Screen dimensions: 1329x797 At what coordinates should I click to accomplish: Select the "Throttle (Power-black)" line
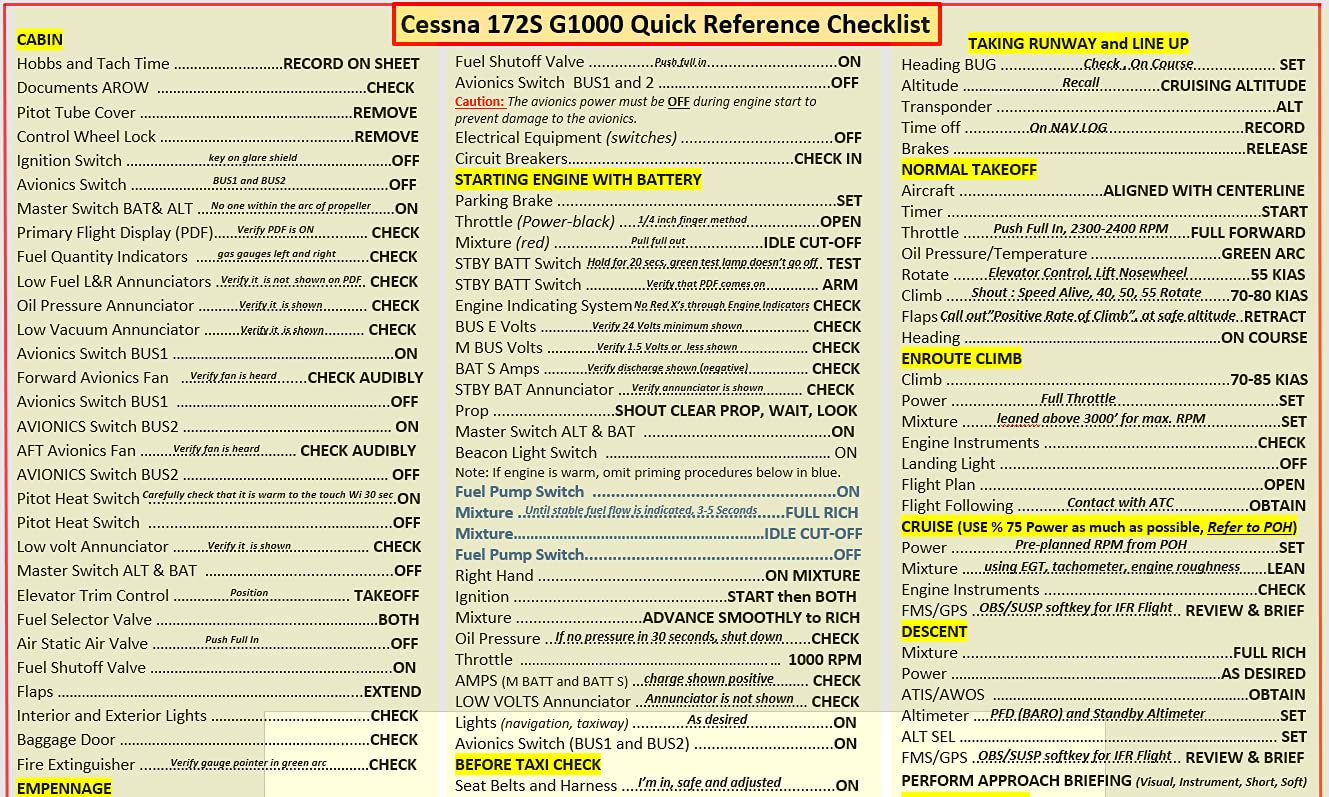tap(658, 222)
